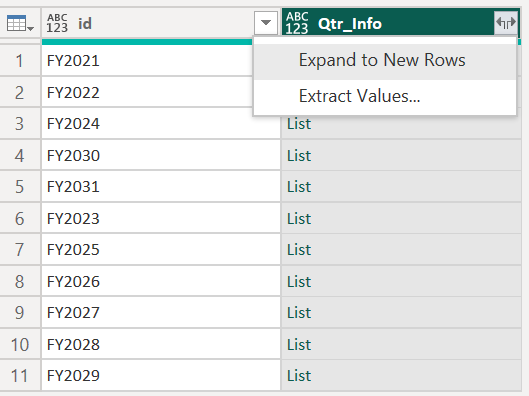Screen dimensions: 529x396
Task: Open the List link in FY2031 row
Action: coord(299,187)
